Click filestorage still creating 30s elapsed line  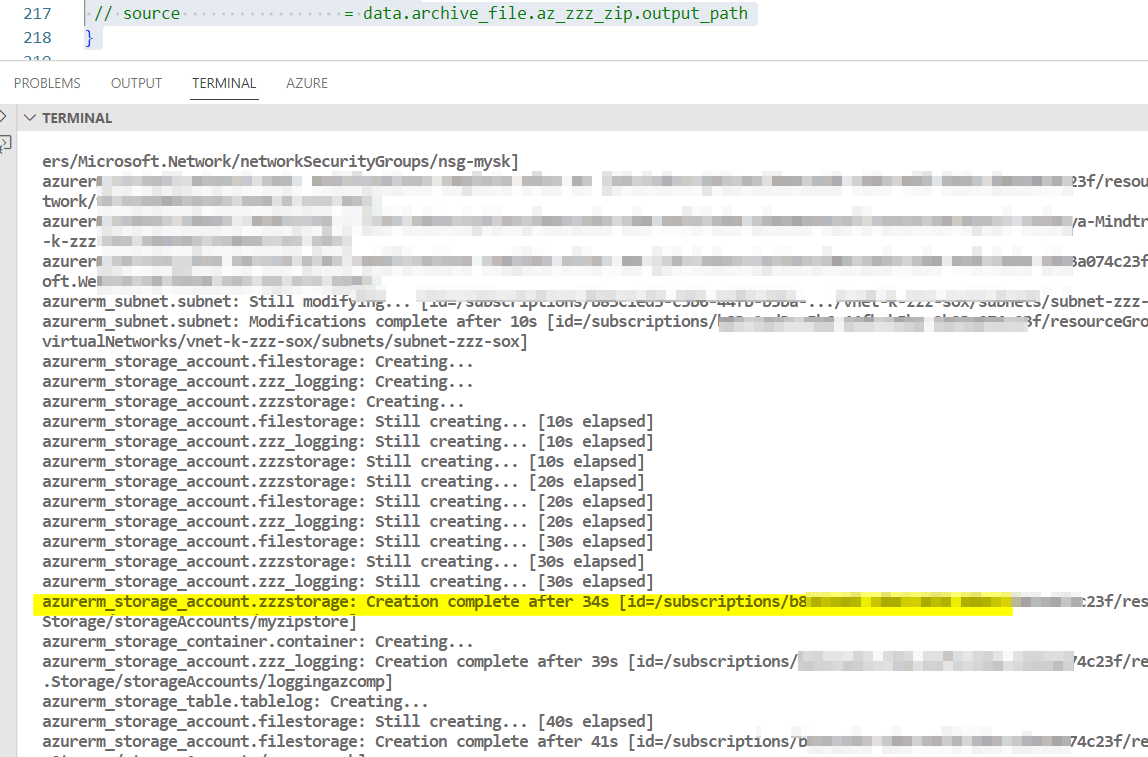tap(348, 542)
